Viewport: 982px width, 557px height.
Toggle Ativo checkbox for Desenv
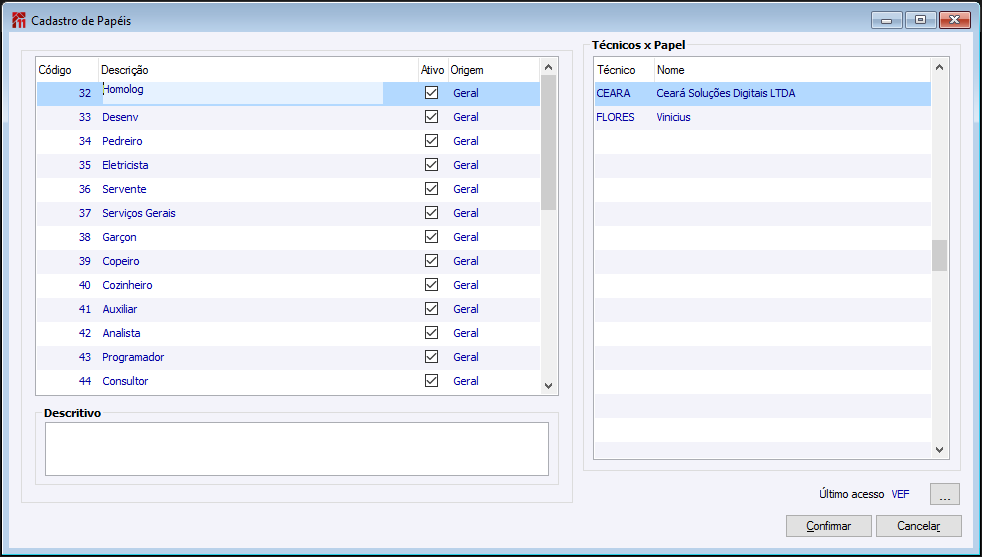pyautogui.click(x=432, y=117)
